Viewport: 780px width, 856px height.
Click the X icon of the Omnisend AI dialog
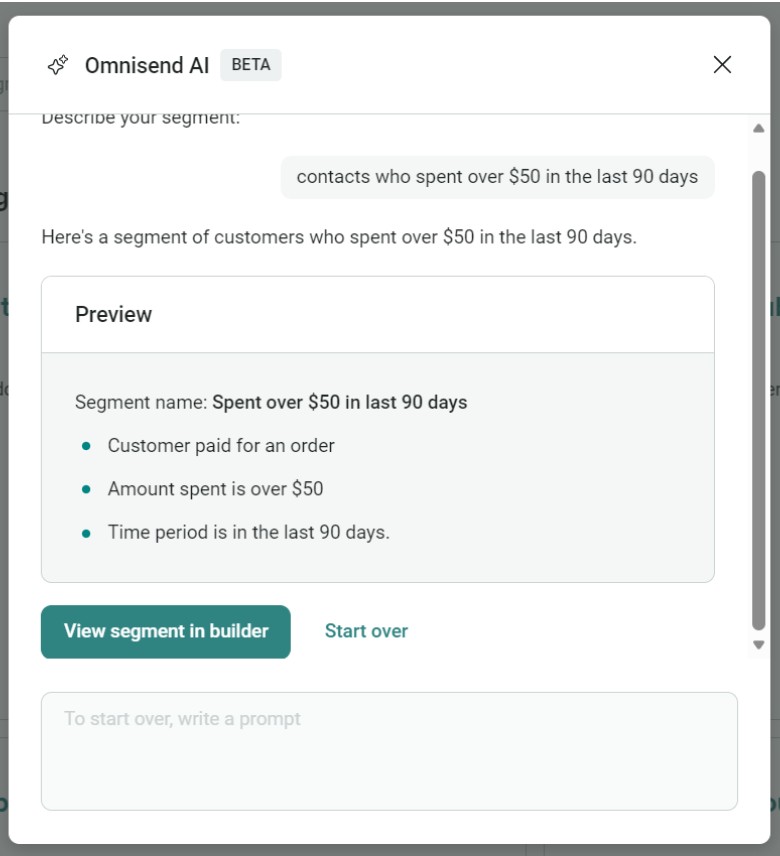[722, 64]
